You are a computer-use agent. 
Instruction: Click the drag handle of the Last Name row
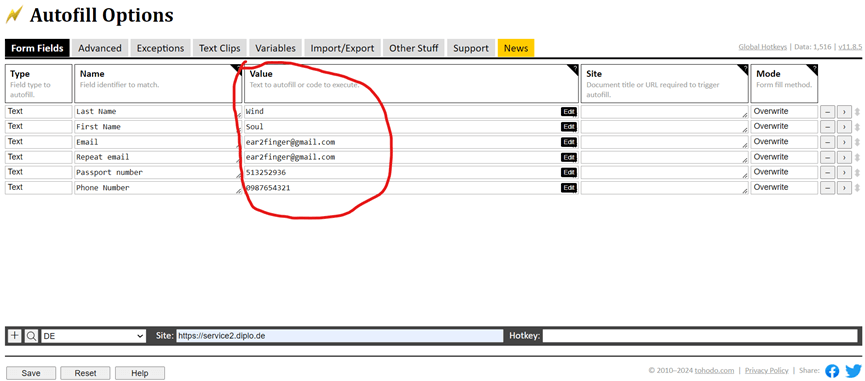pyautogui.click(x=857, y=112)
